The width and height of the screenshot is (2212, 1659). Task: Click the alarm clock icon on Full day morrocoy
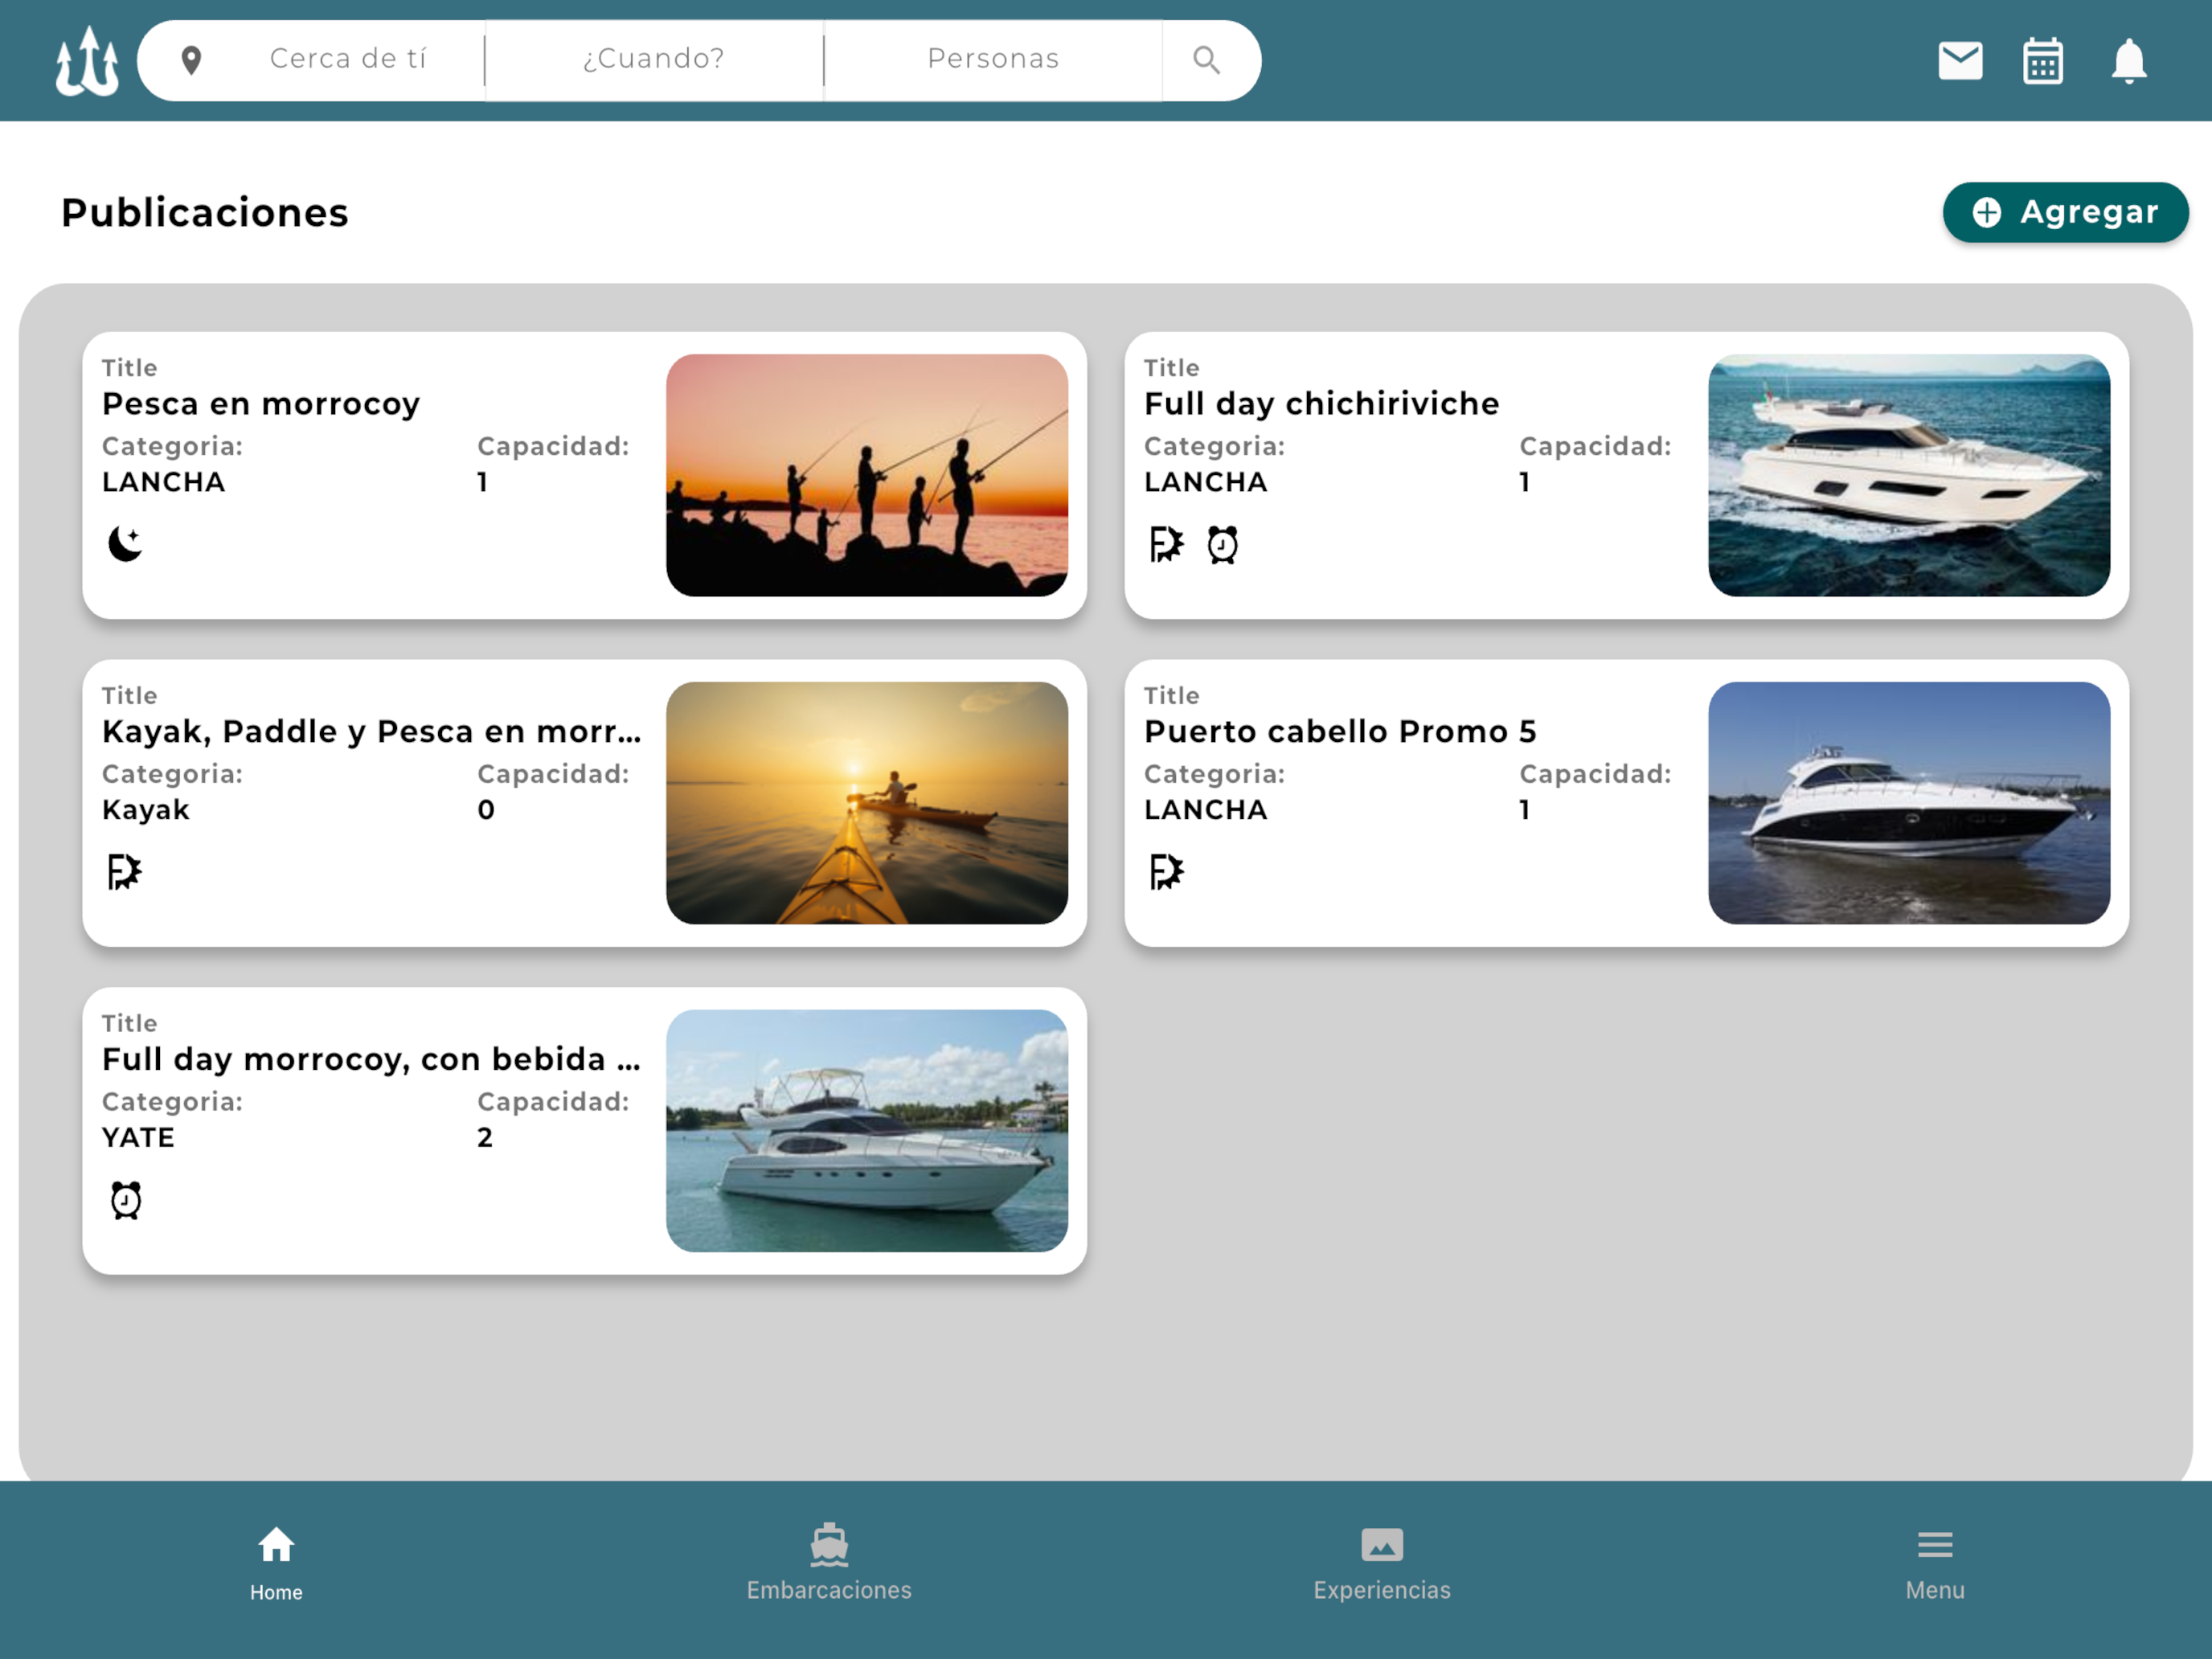pos(126,1200)
